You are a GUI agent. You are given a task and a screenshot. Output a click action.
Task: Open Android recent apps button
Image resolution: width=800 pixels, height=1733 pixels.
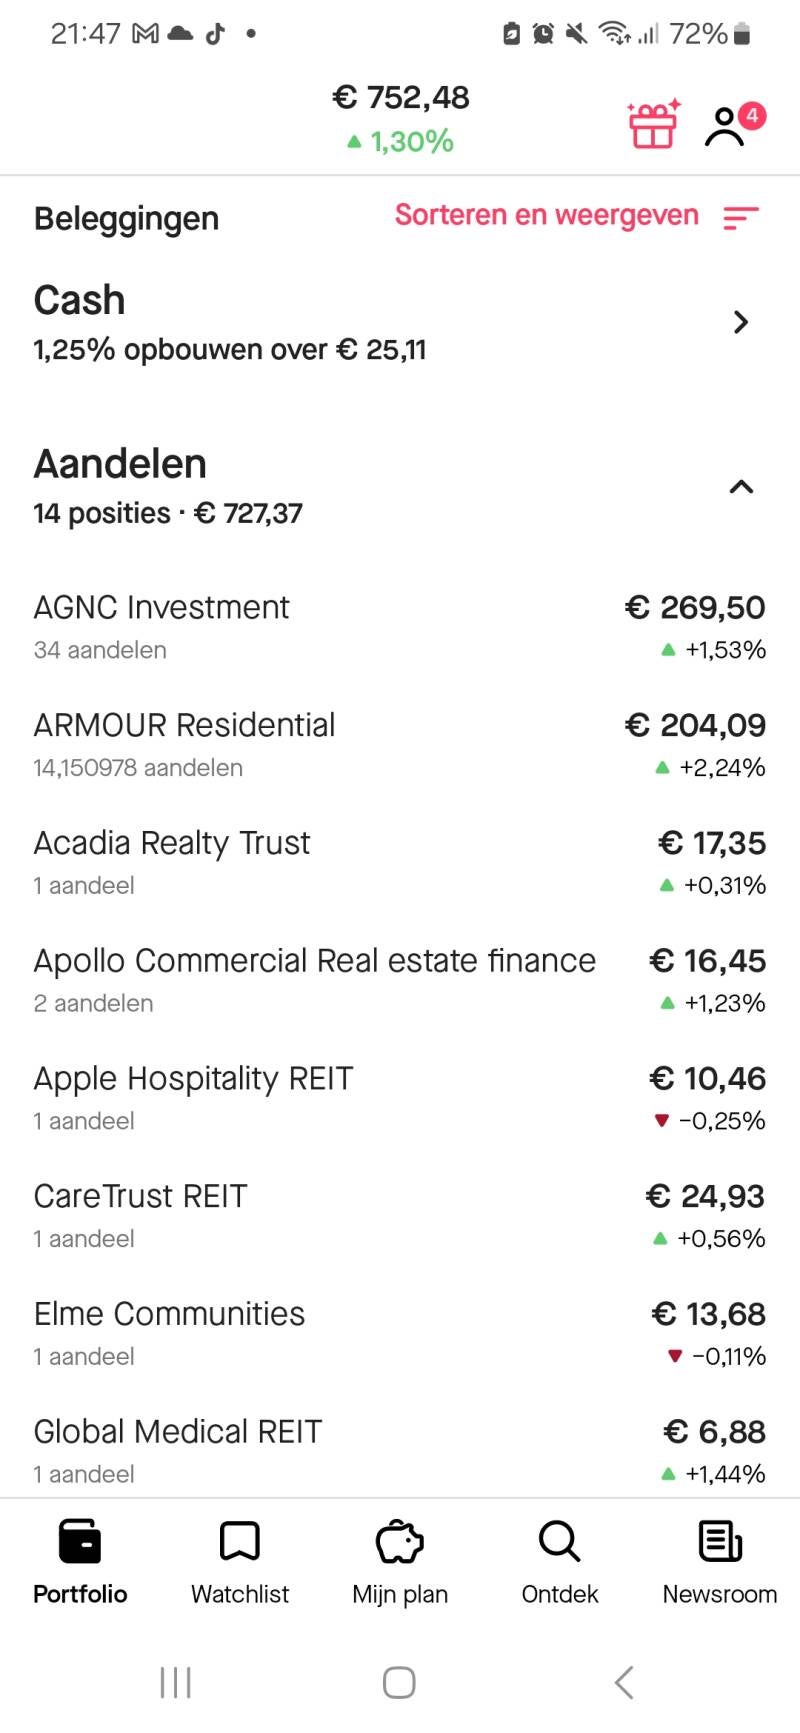tap(176, 1682)
